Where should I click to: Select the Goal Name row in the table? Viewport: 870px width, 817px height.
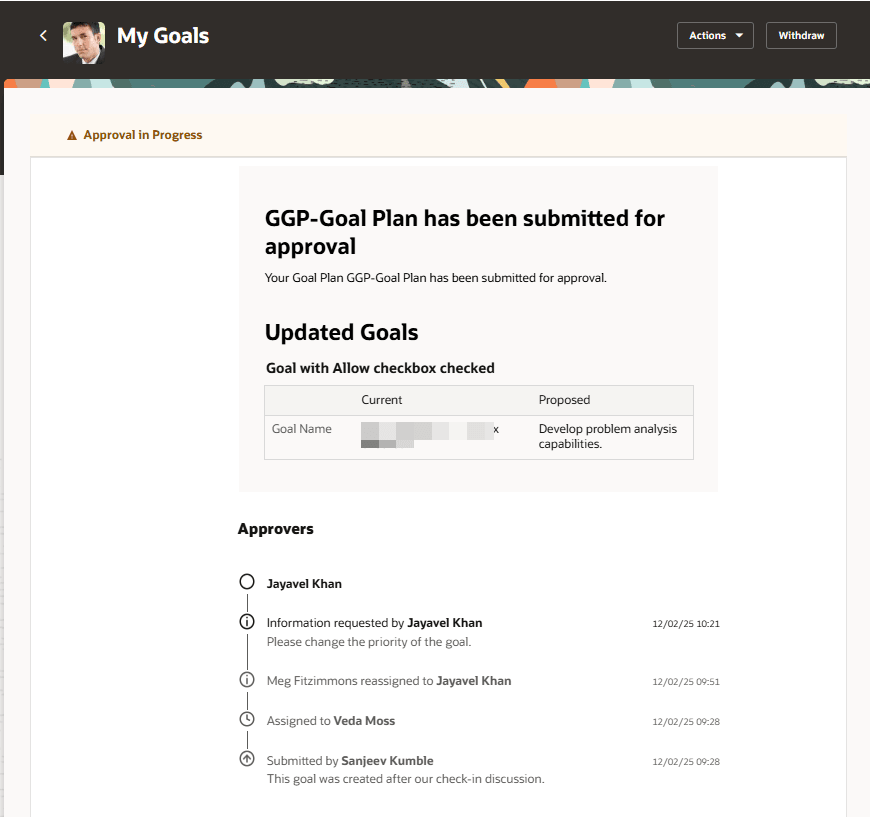click(302, 428)
